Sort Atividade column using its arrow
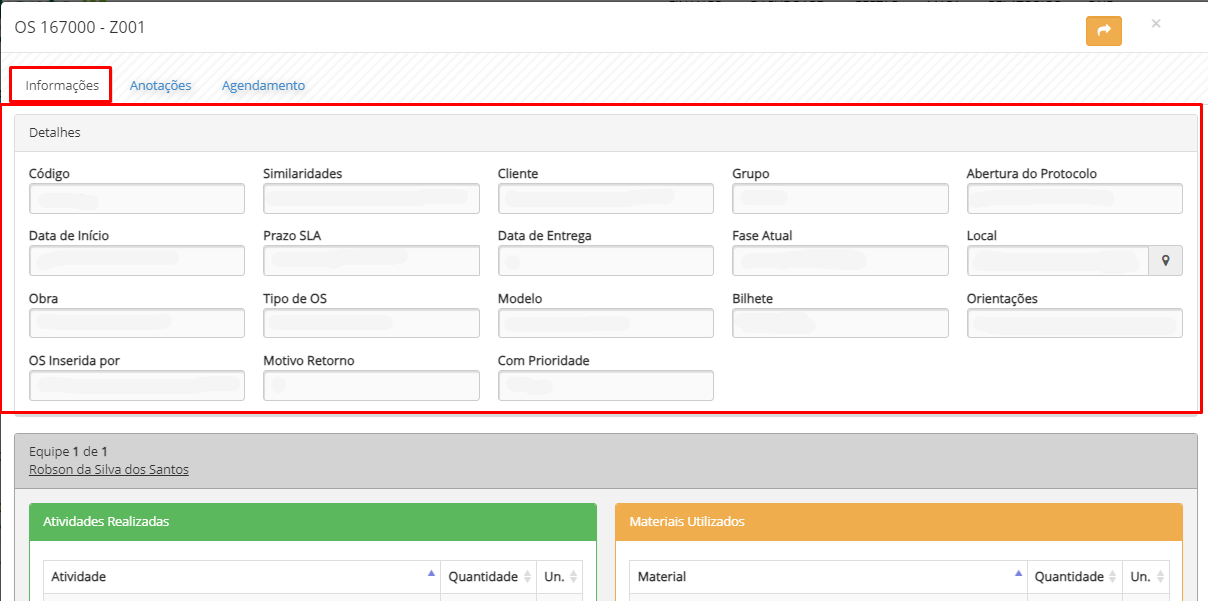 431,575
